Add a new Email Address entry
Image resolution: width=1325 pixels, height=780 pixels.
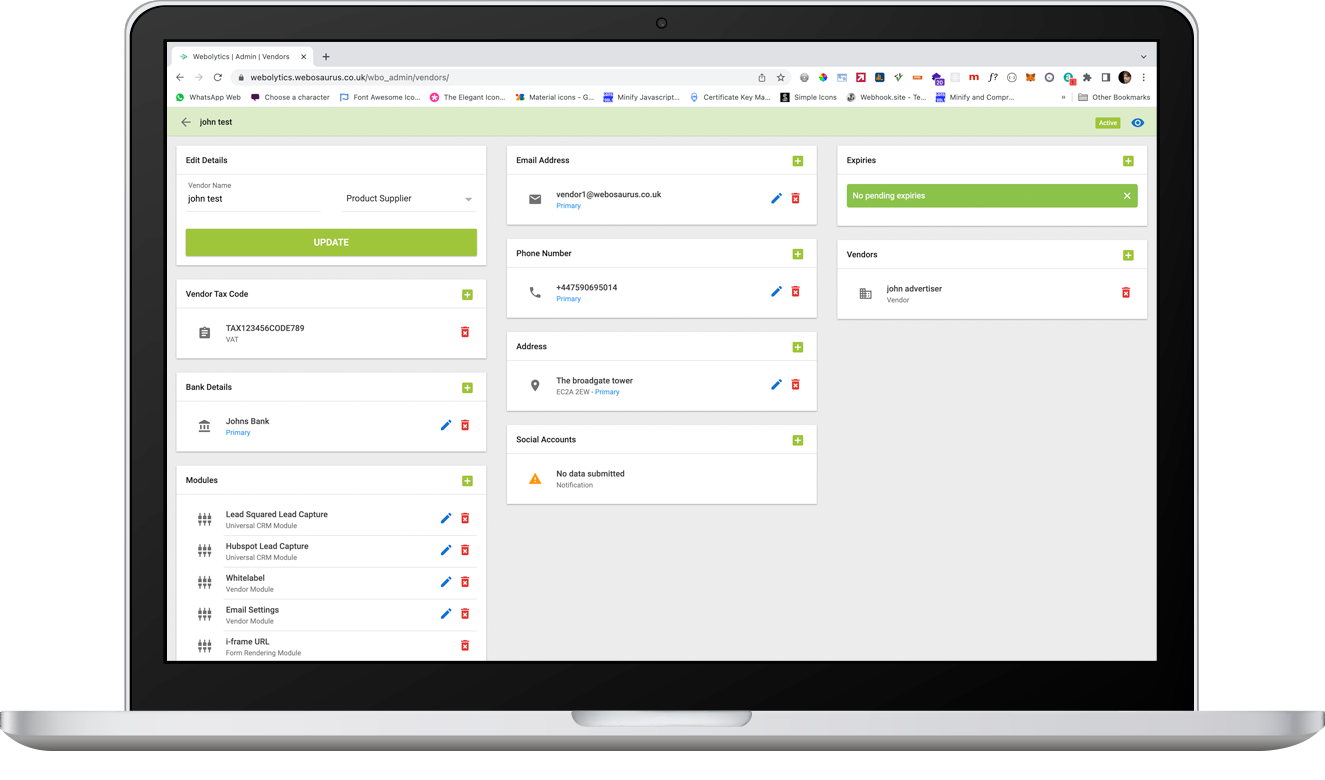(797, 160)
